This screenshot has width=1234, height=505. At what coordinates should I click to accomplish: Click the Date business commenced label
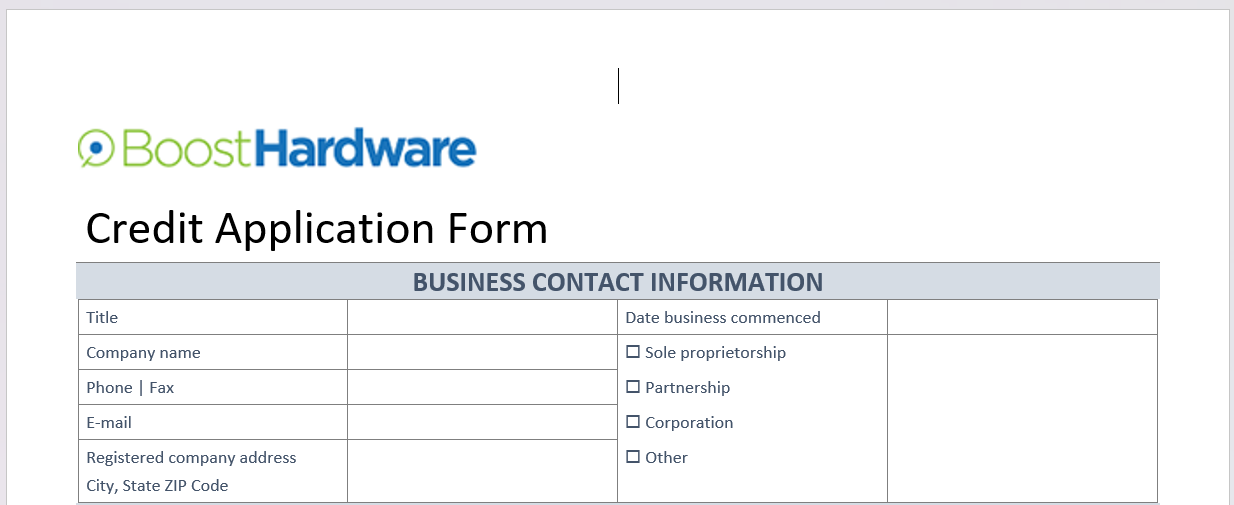723,318
